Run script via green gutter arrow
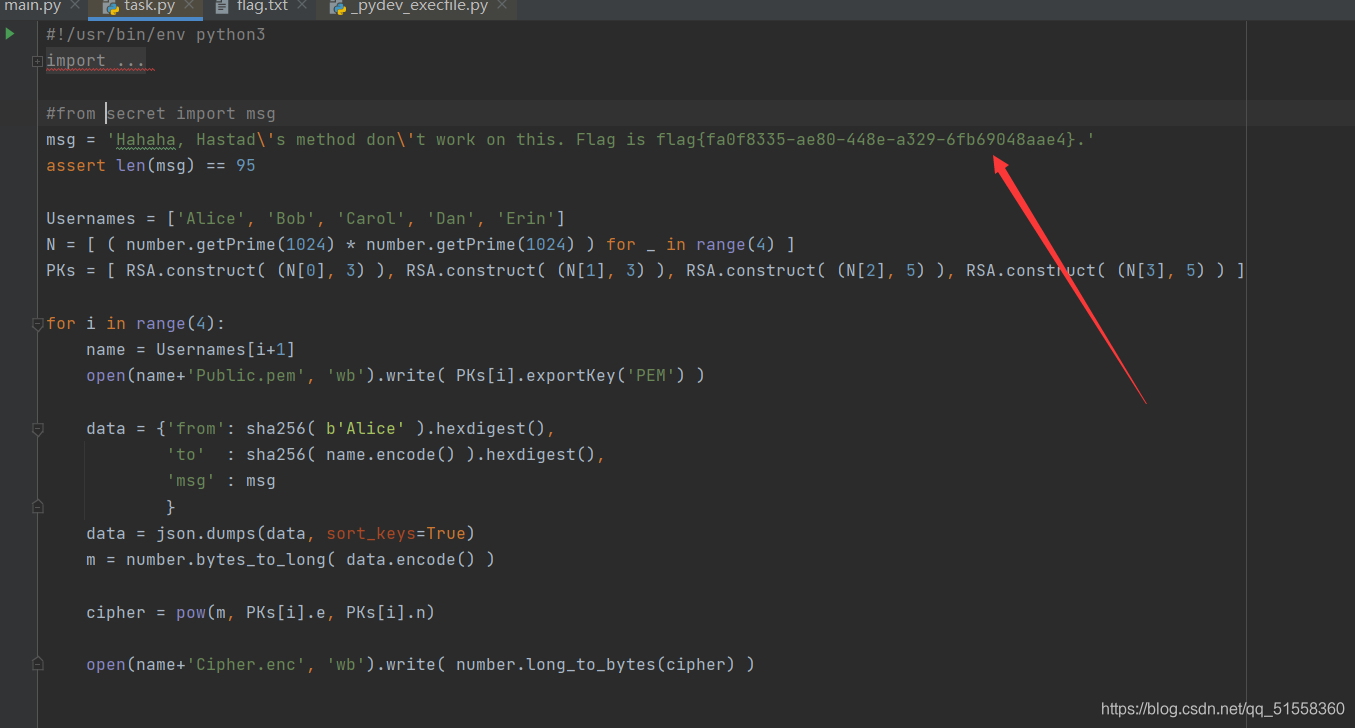 10,34
